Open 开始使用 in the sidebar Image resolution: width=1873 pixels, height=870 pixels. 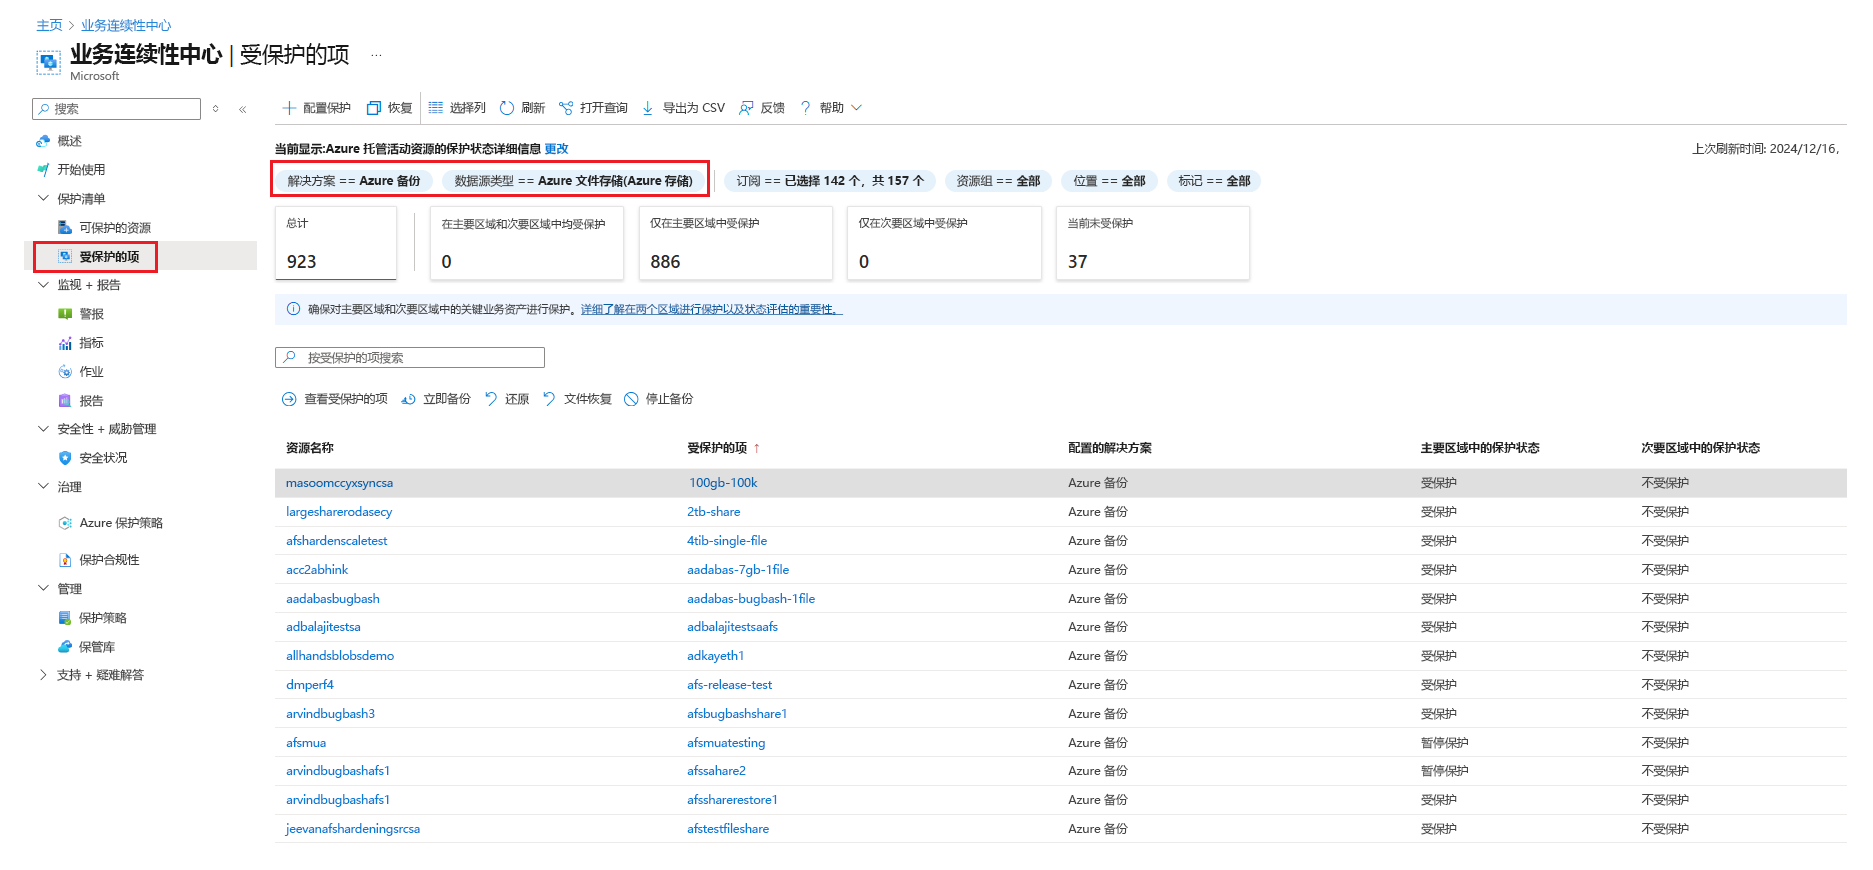click(x=80, y=170)
